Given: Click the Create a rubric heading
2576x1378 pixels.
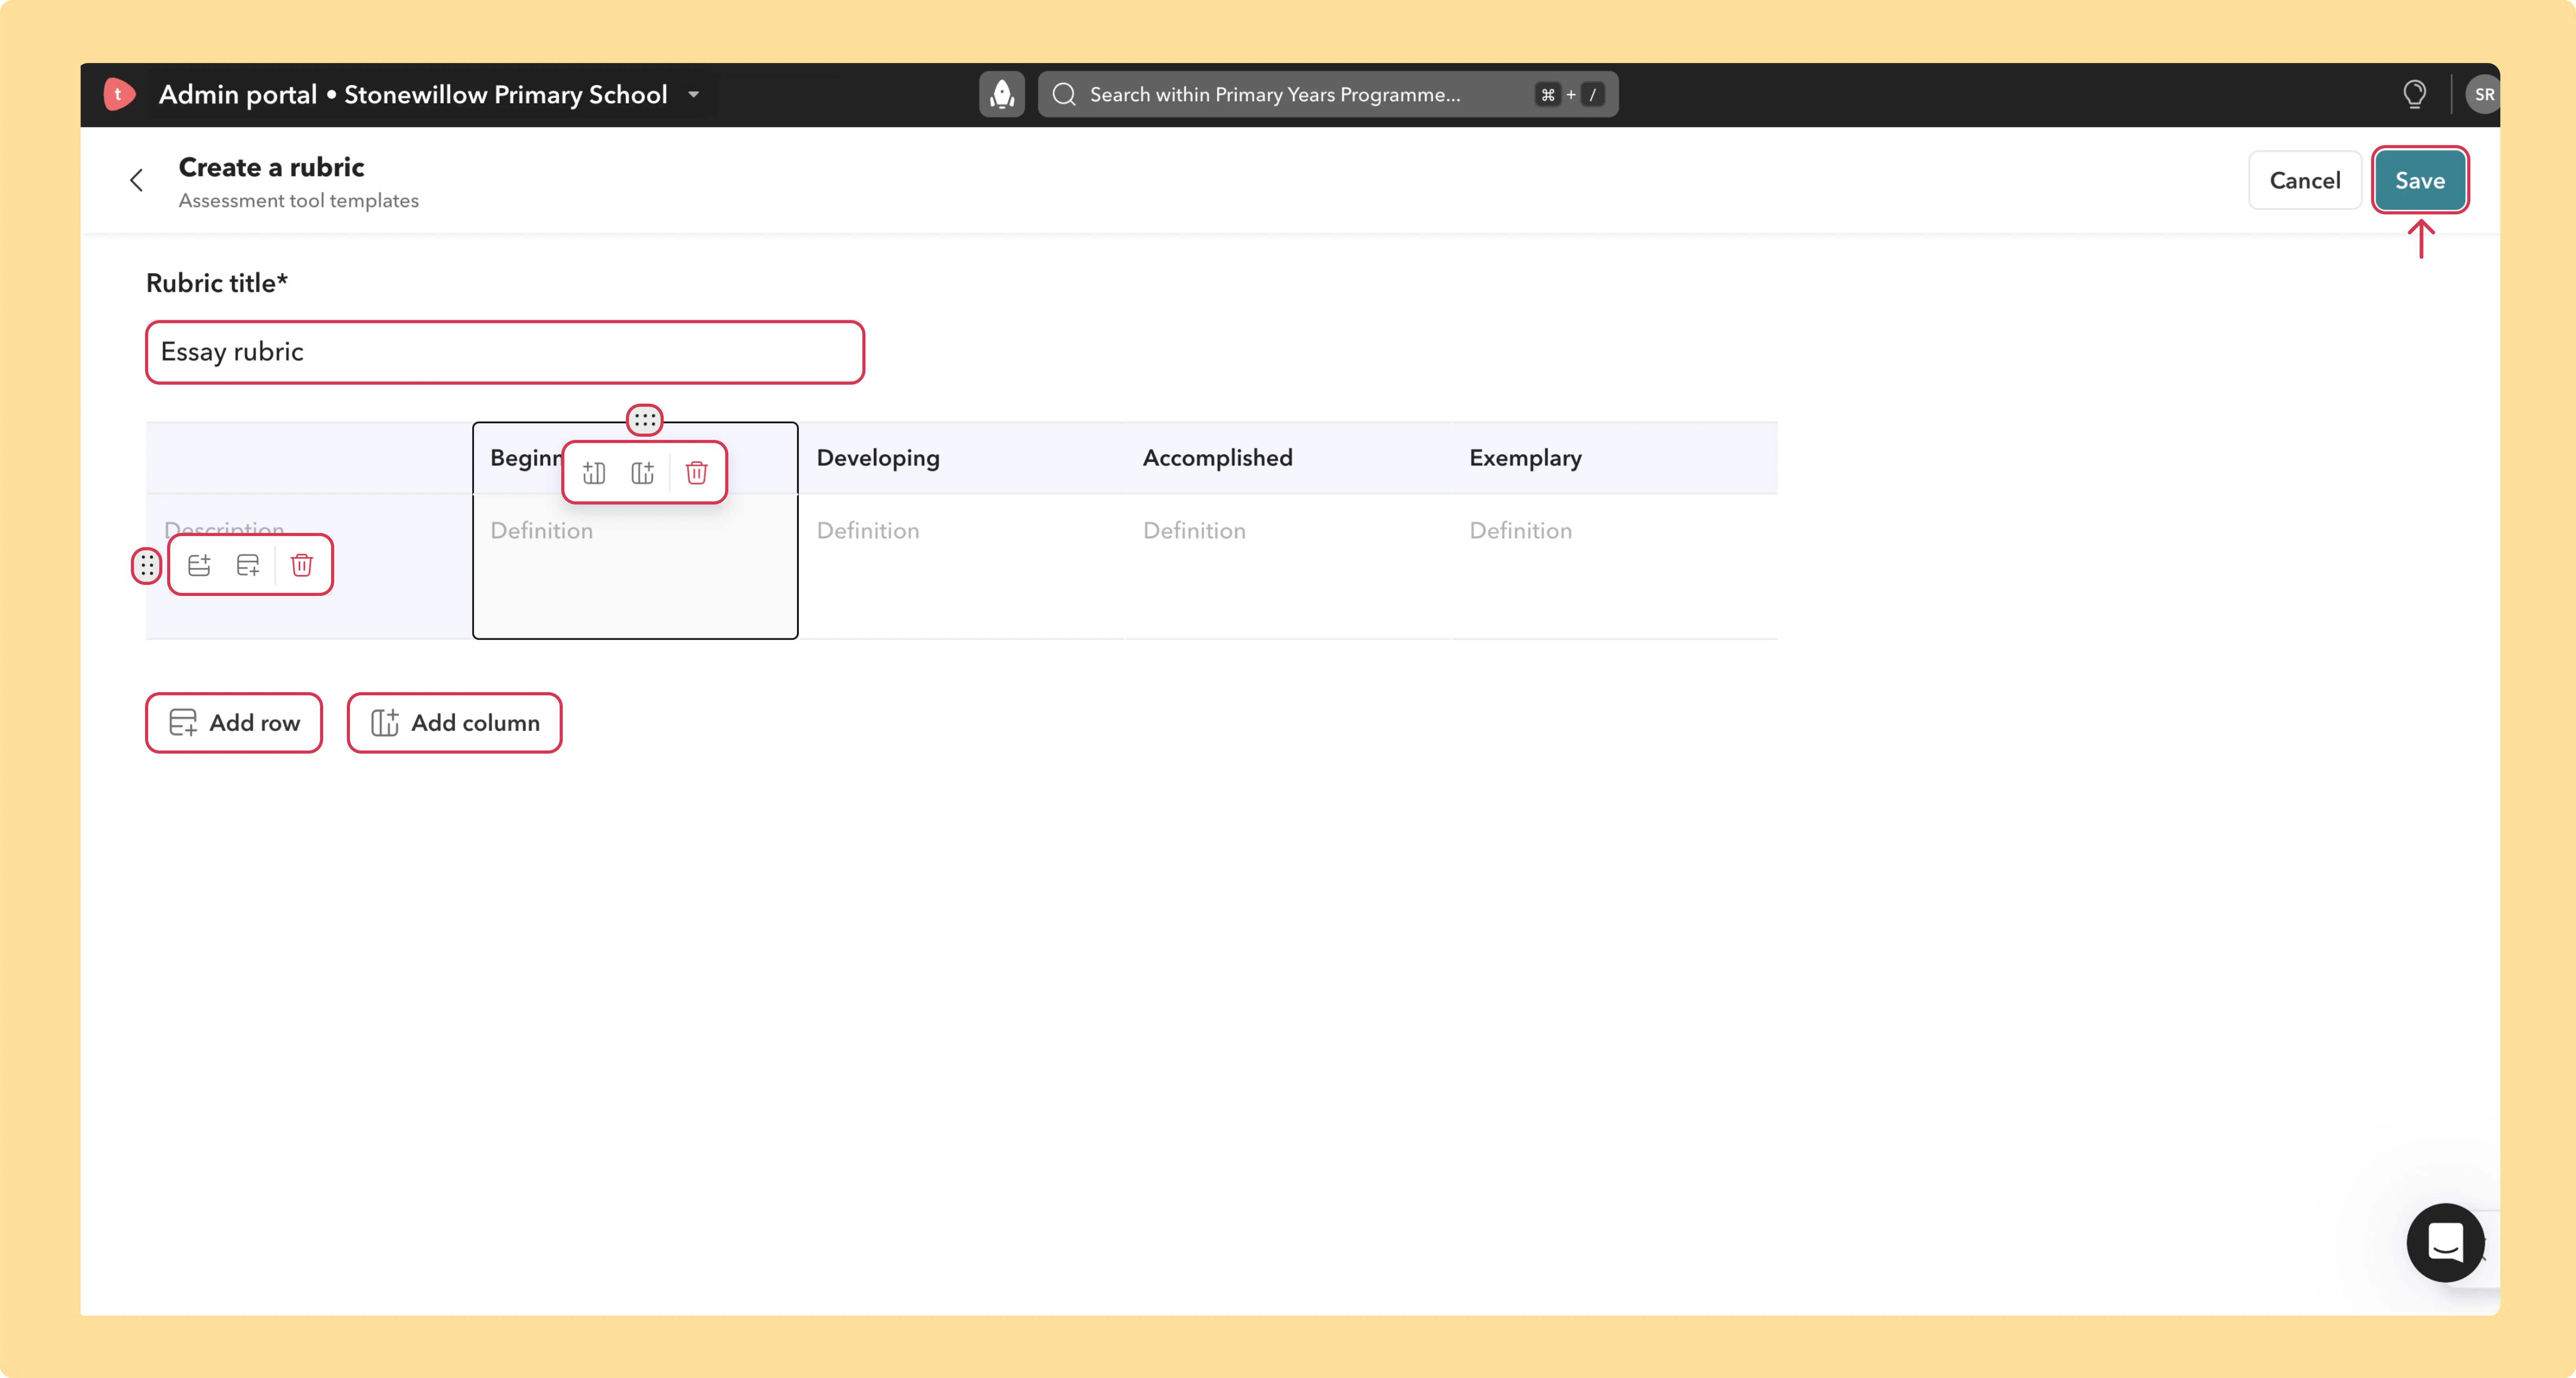Looking at the screenshot, I should coord(271,167).
